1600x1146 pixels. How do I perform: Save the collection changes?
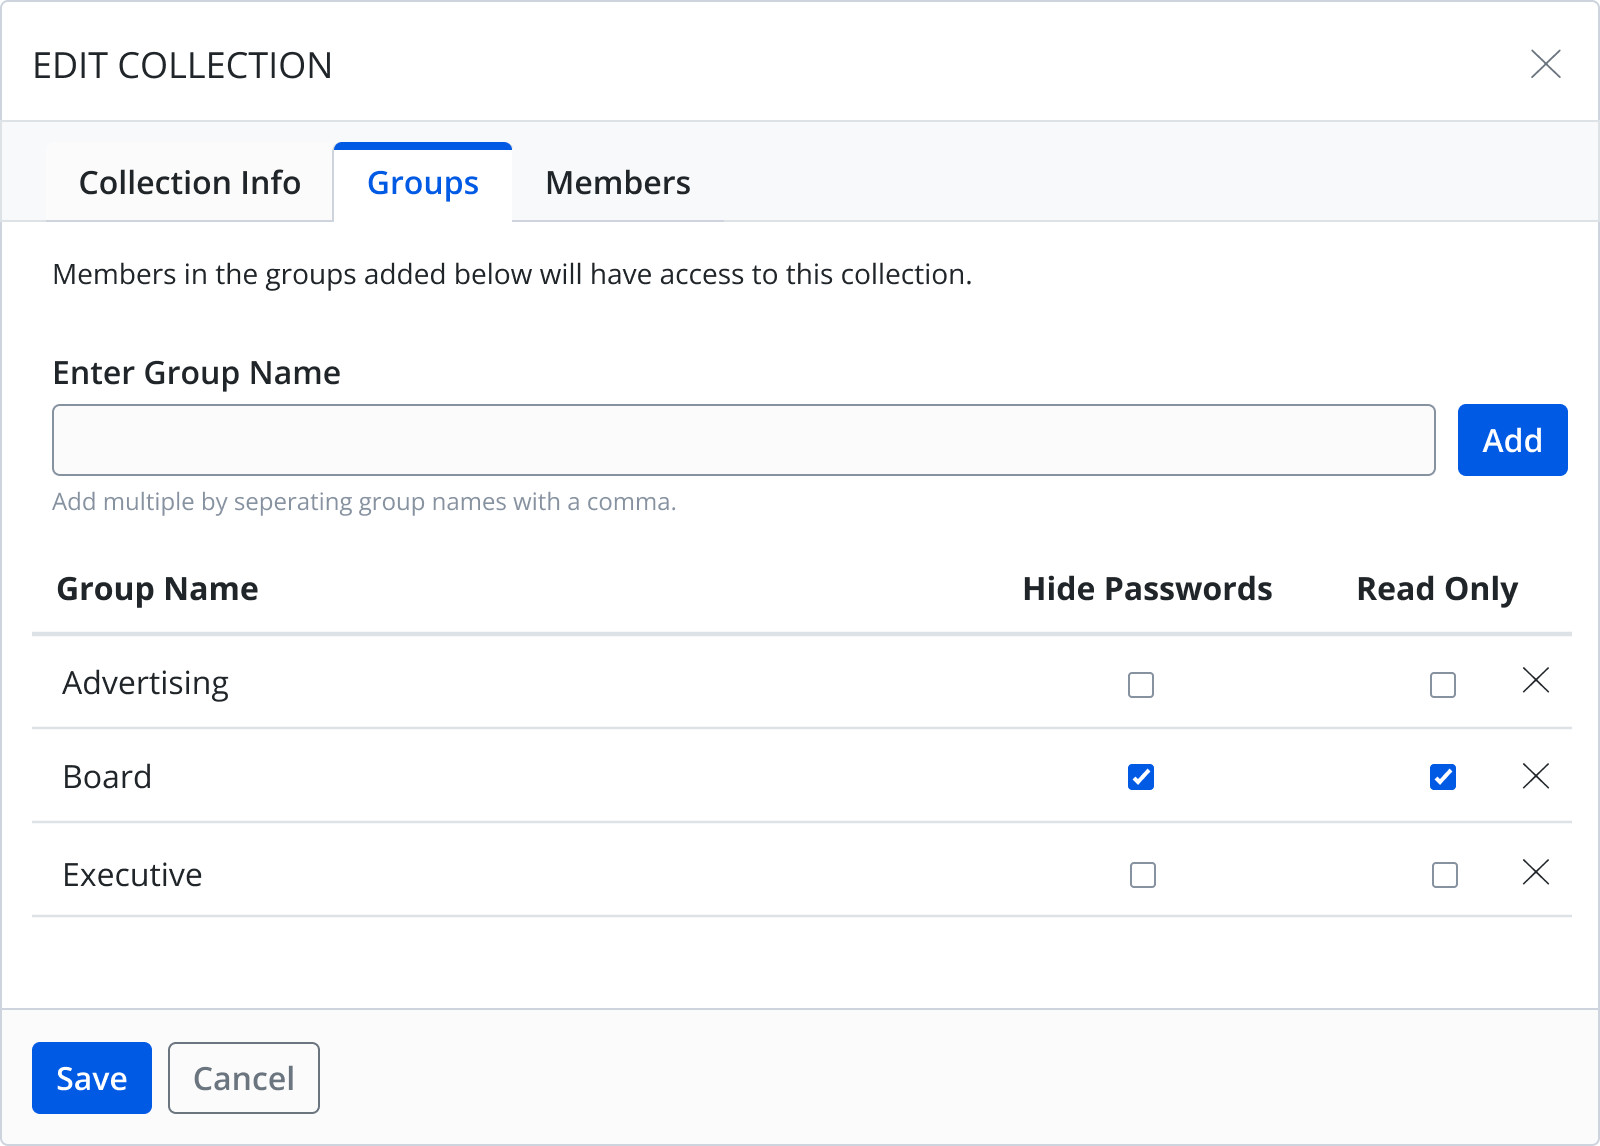pos(91,1078)
